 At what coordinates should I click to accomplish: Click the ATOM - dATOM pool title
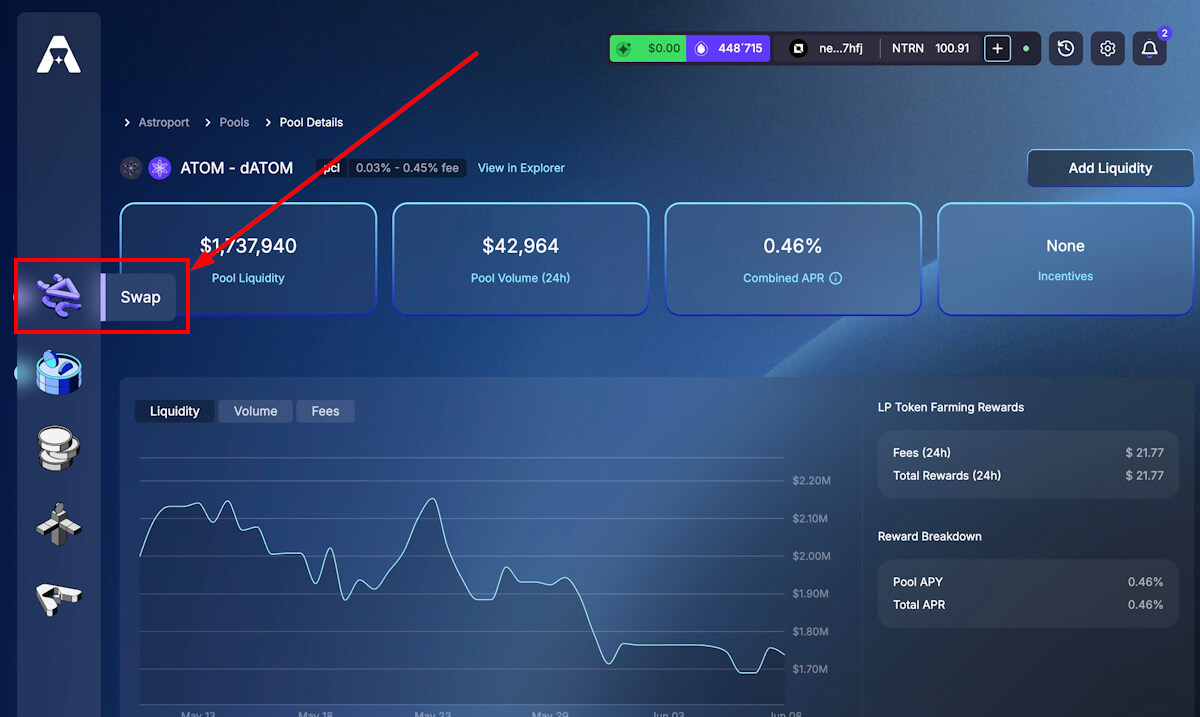pos(236,168)
